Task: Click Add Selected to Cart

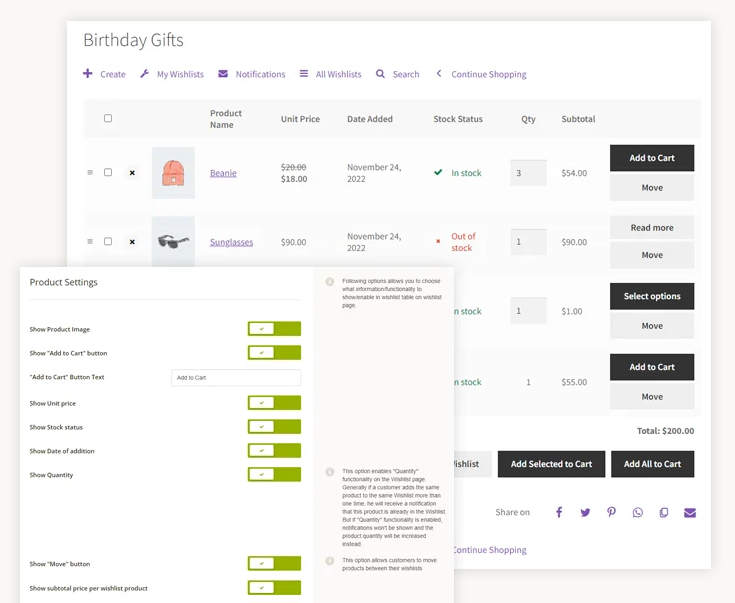Action: click(x=551, y=464)
